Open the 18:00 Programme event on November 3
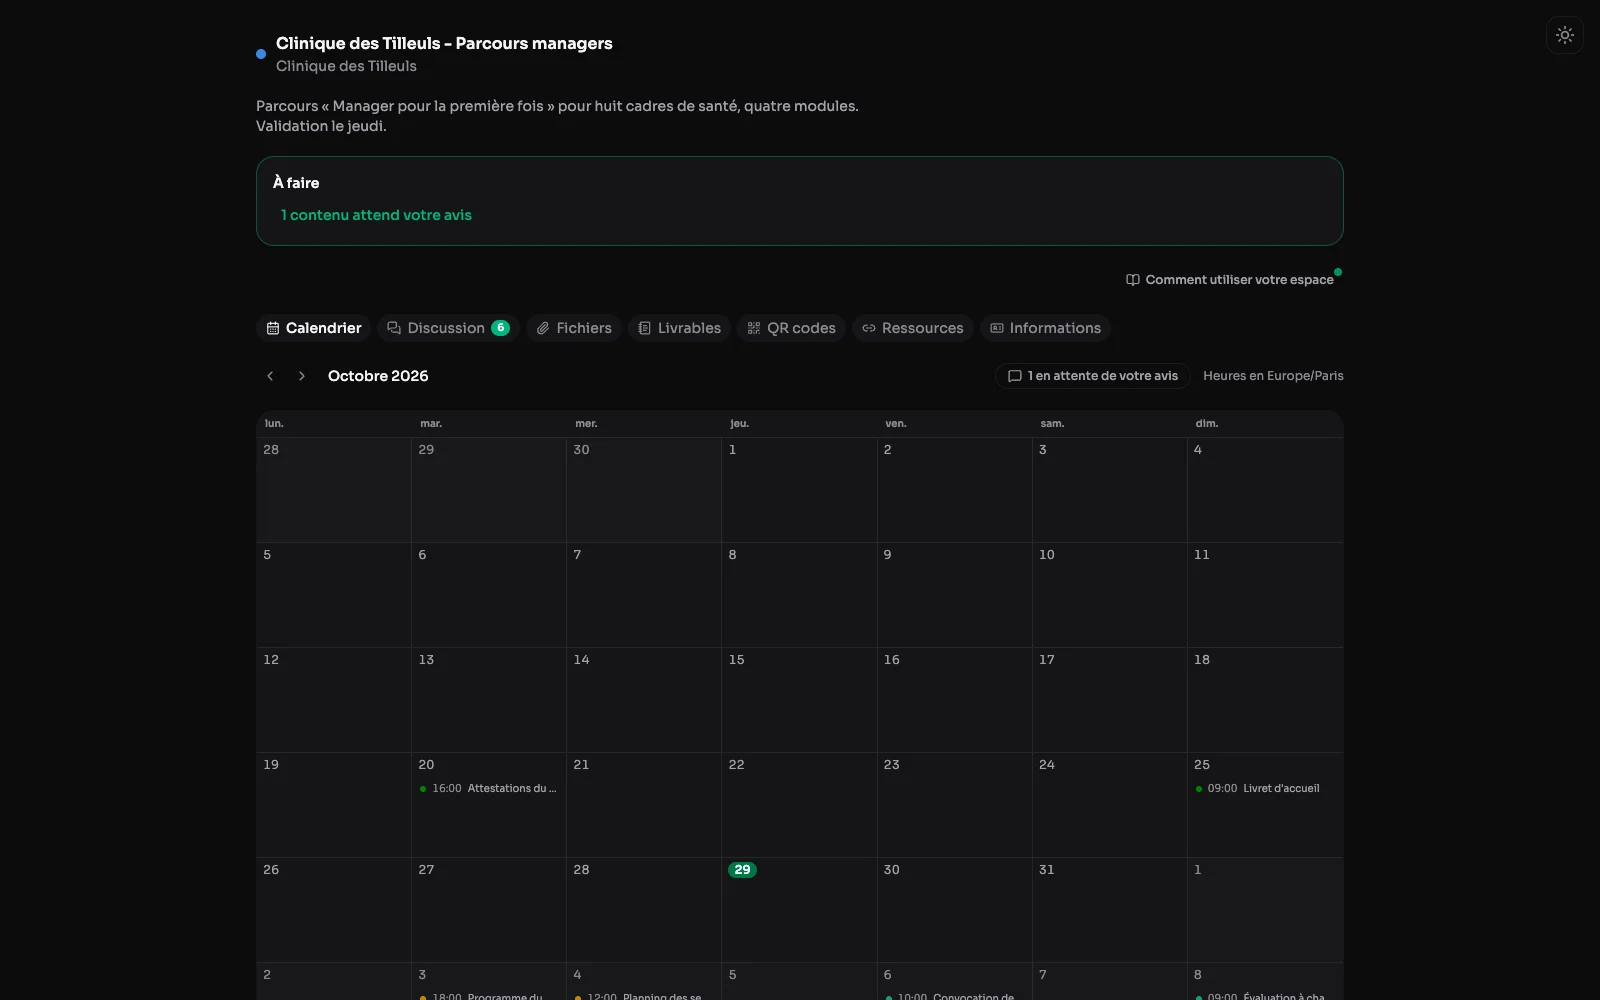The image size is (1600, 1000). (488, 996)
